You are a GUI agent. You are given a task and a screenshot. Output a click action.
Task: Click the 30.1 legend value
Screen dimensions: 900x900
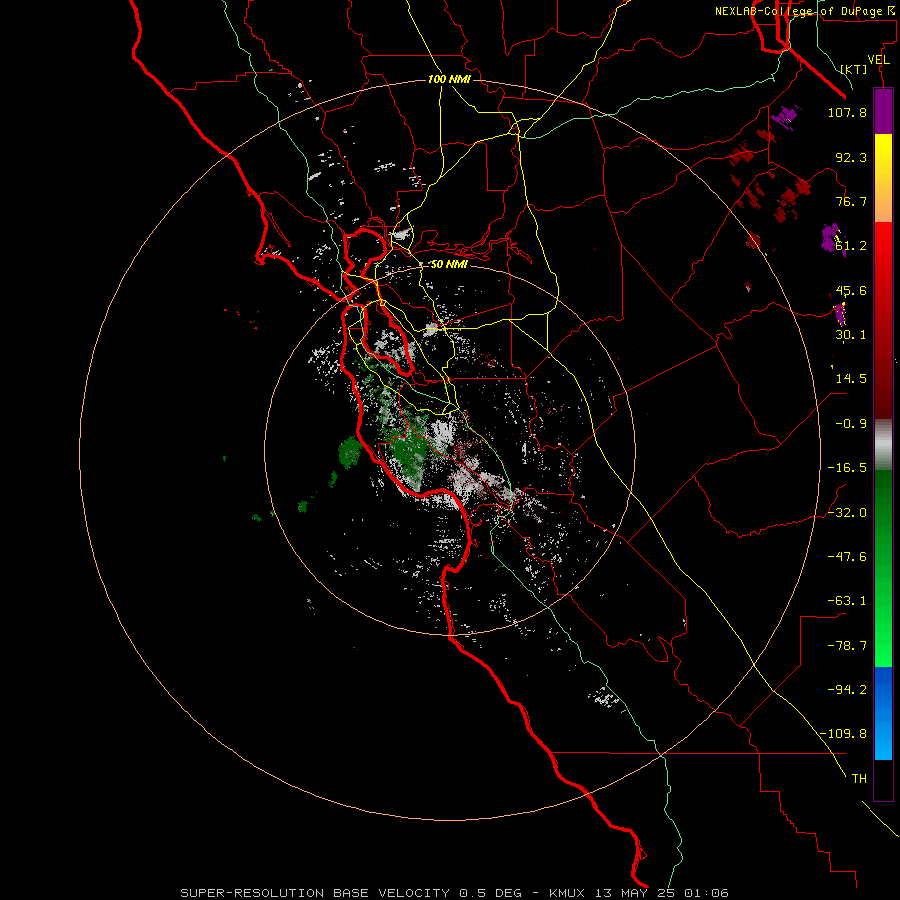point(851,335)
